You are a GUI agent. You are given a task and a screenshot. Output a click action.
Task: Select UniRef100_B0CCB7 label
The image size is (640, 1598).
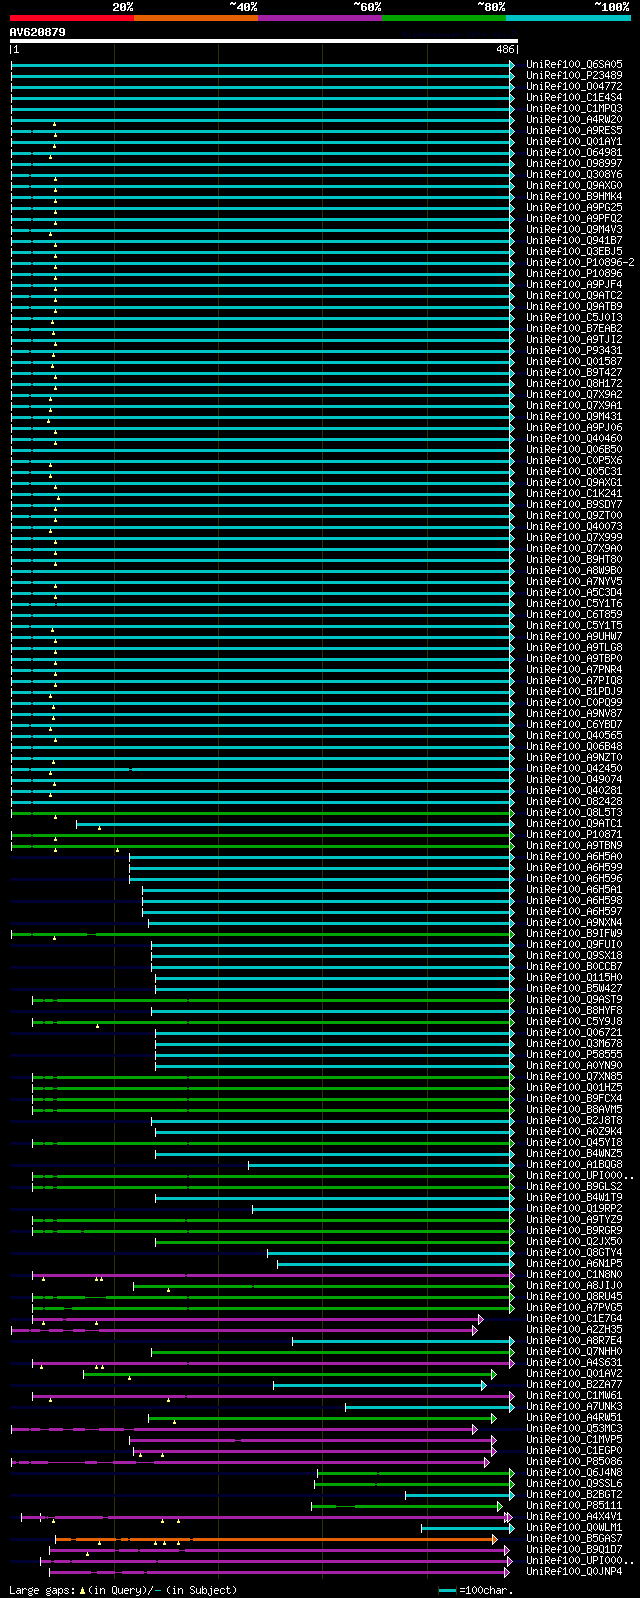tap(574, 966)
